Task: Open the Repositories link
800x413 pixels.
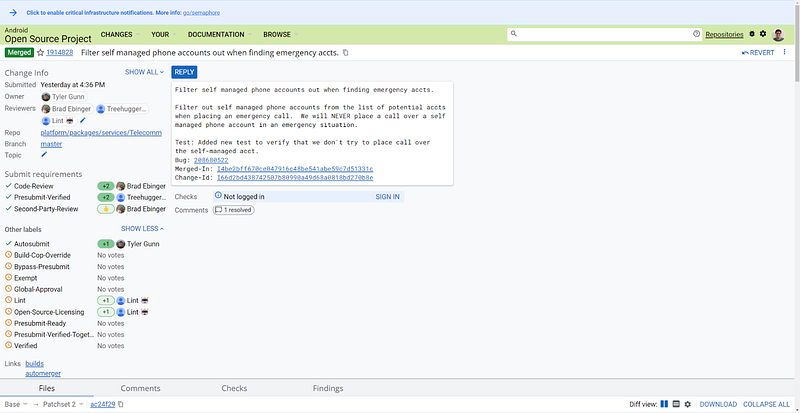Action: pos(724,35)
